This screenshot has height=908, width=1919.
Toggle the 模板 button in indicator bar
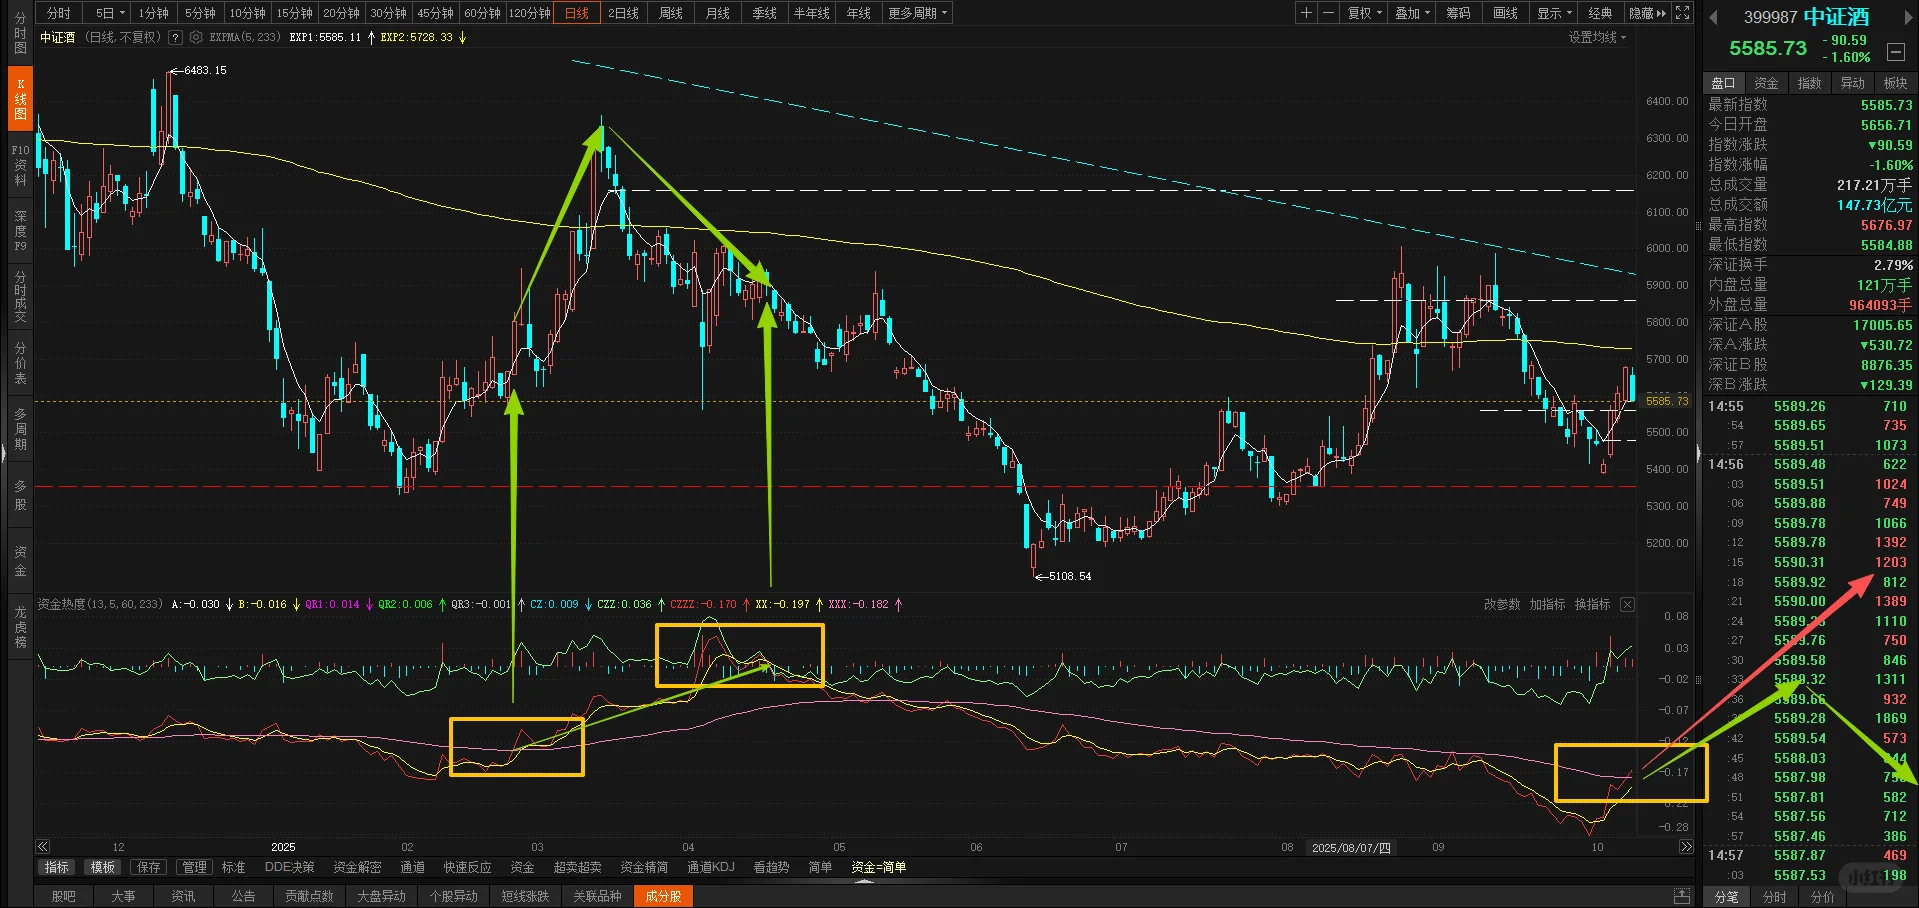(x=103, y=867)
